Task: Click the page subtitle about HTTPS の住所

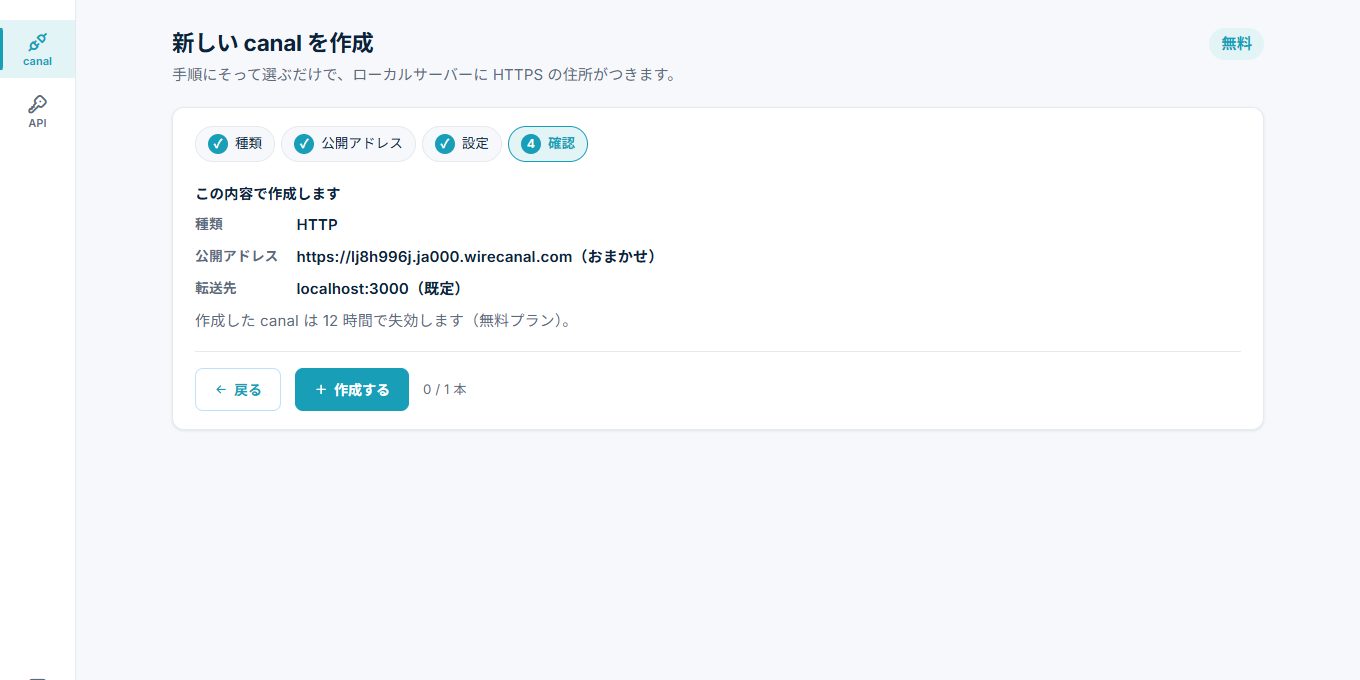Action: coord(425,75)
